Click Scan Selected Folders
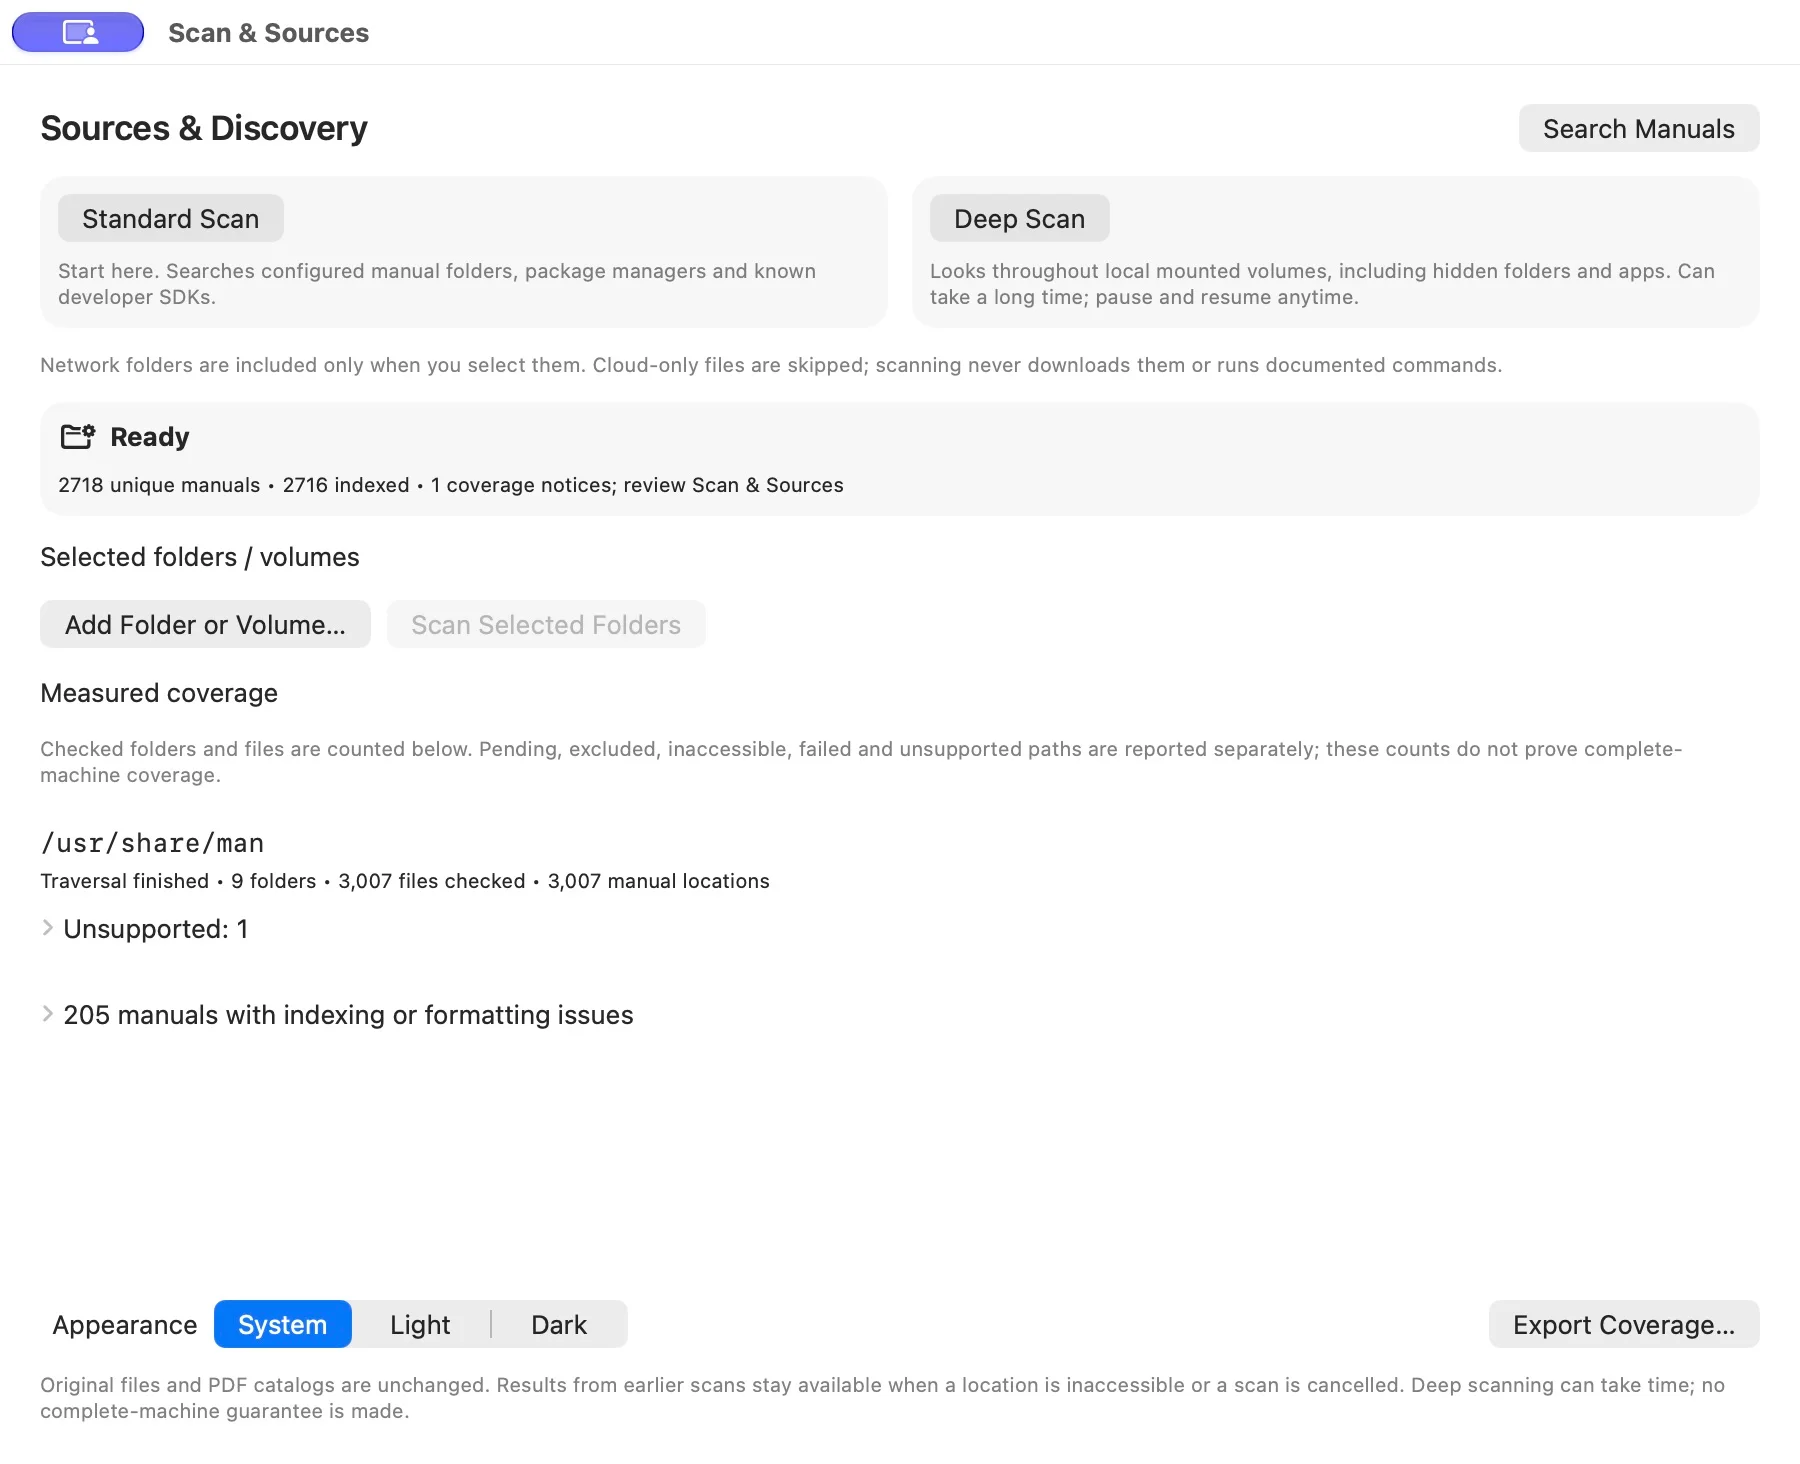Viewport: 1800px width, 1464px height. coord(546,624)
